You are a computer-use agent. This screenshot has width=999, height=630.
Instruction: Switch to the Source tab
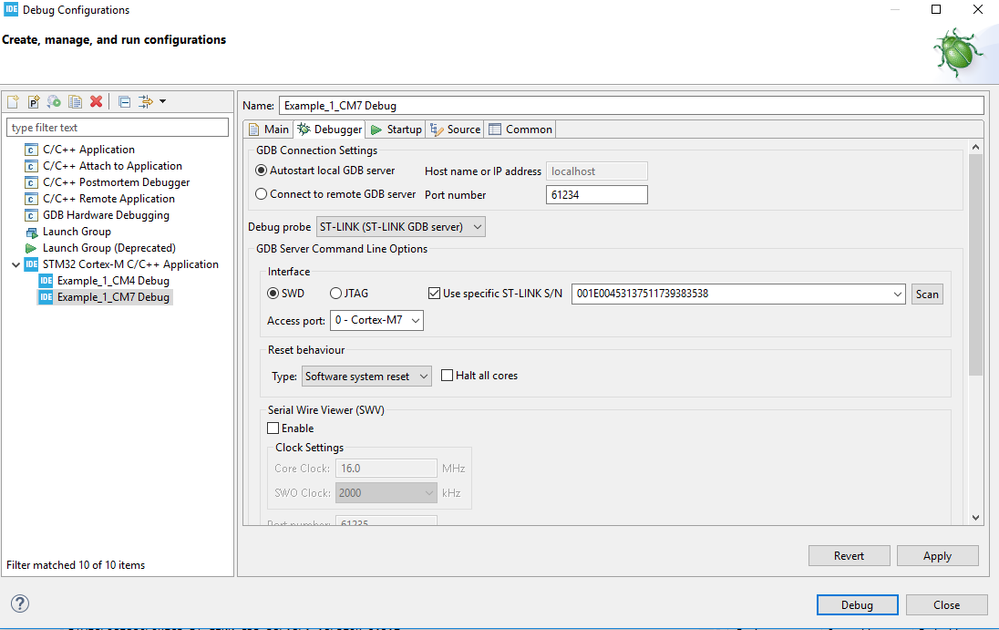(x=455, y=129)
